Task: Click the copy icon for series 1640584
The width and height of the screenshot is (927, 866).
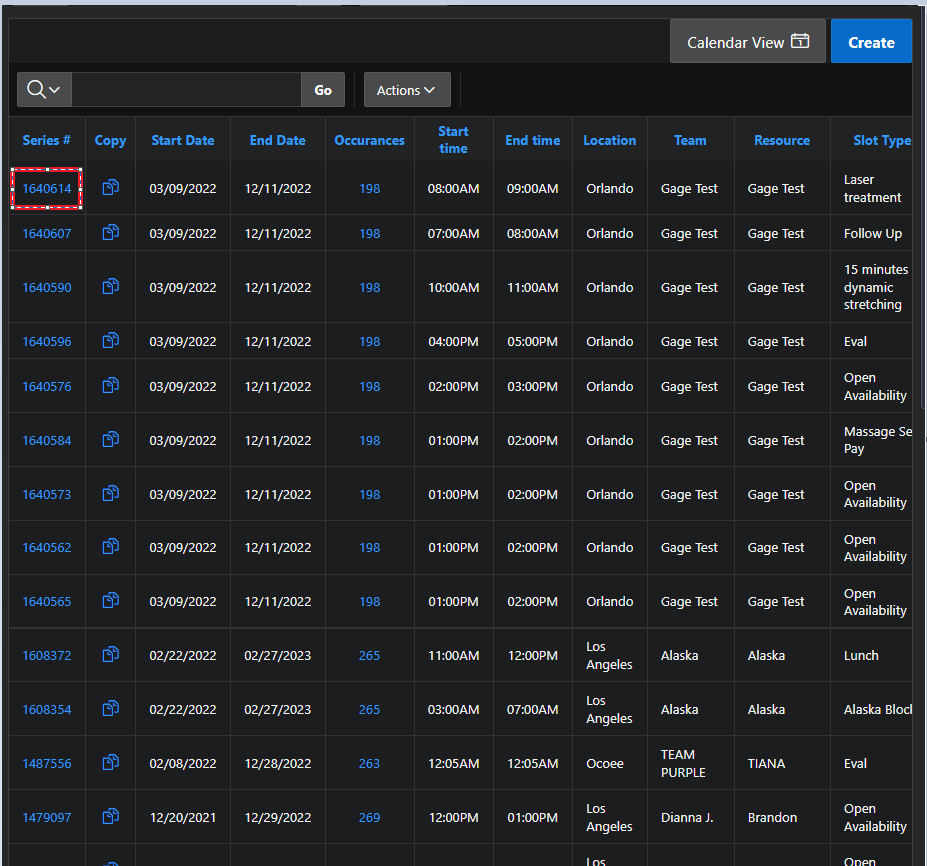Action: 110,440
